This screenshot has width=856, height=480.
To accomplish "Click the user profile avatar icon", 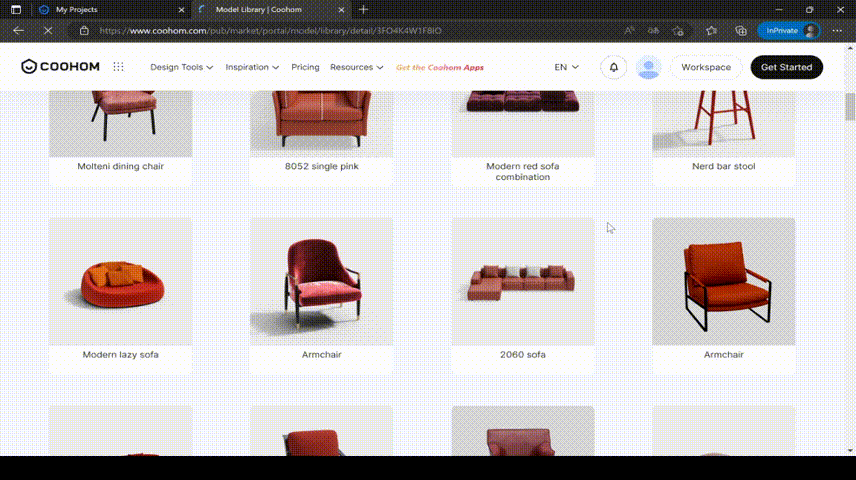I will point(649,67).
